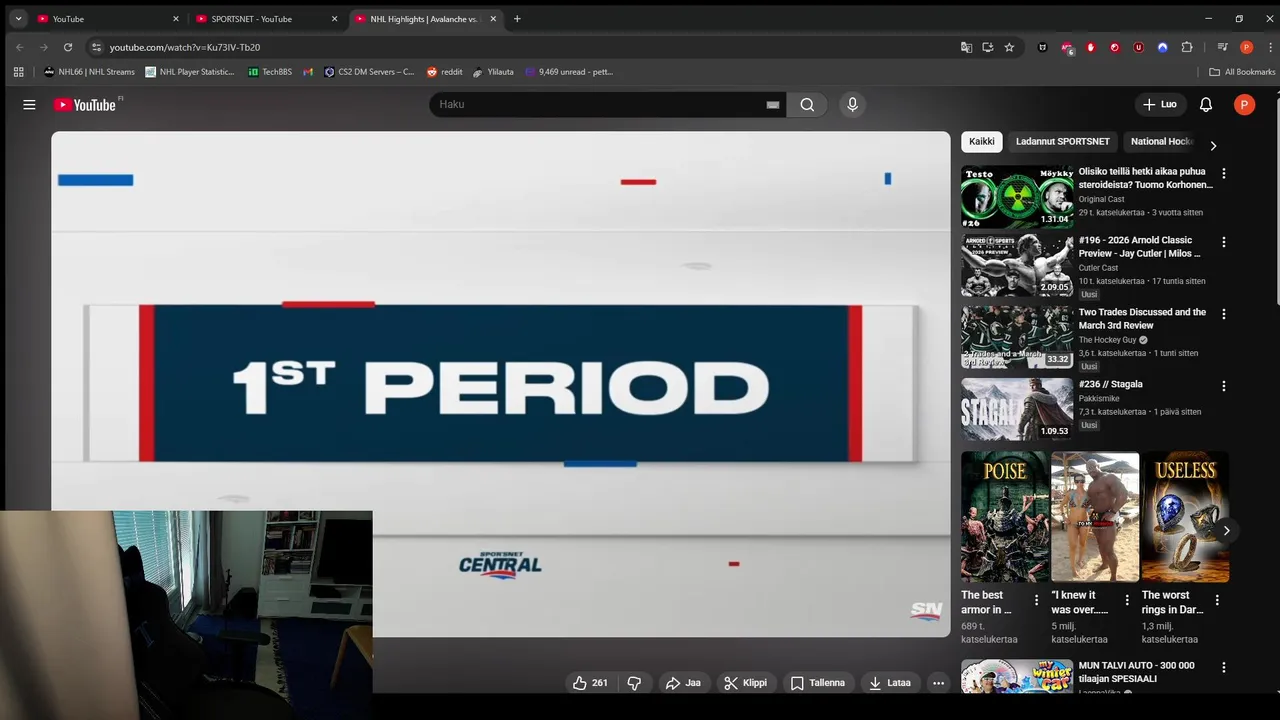The image size is (1280, 720).
Task: Start voice search with microphone icon
Action: (x=852, y=104)
